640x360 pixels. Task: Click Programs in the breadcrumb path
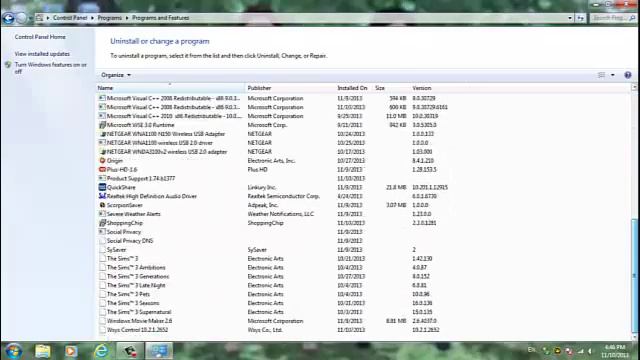point(109,18)
